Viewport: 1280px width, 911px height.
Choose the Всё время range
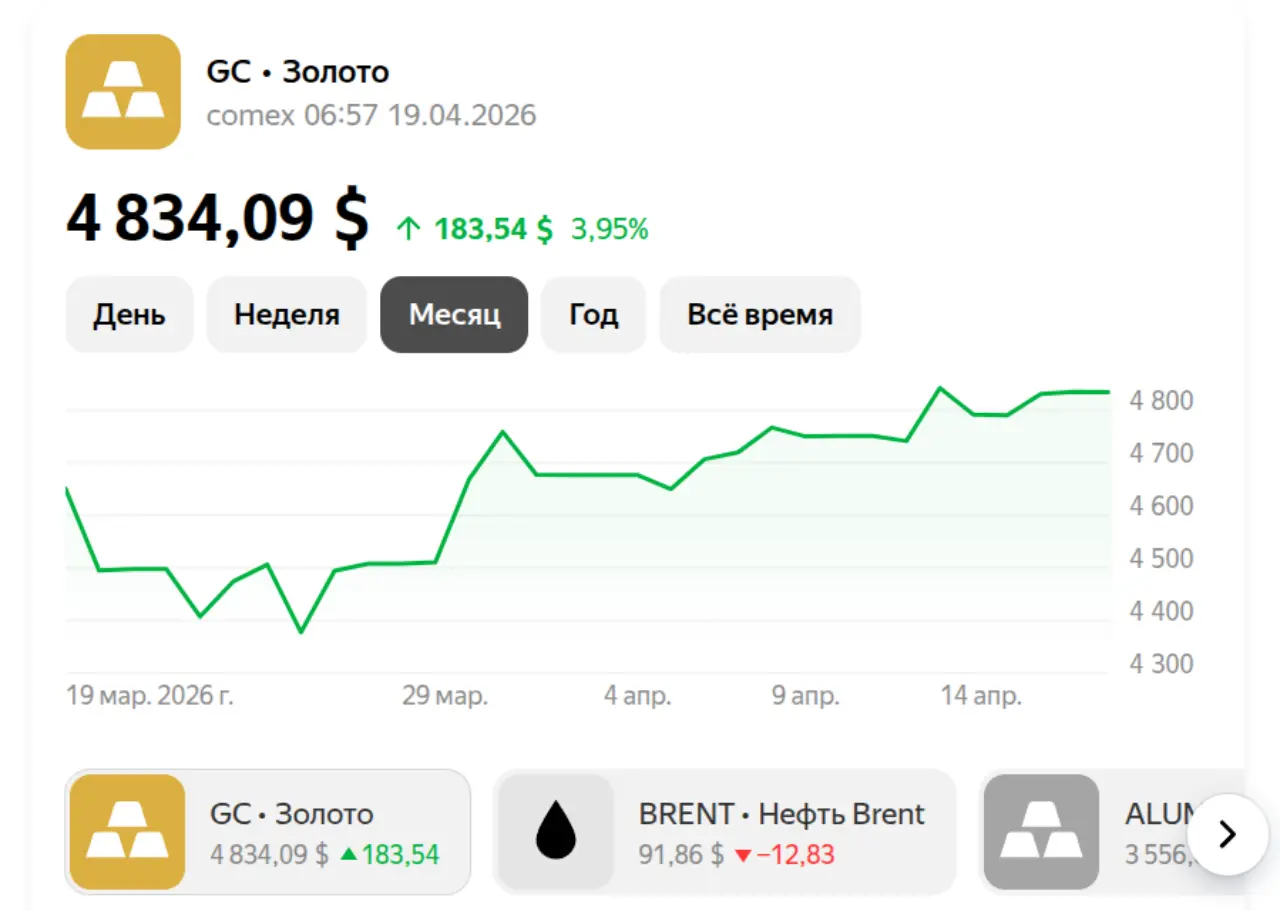[x=760, y=315]
